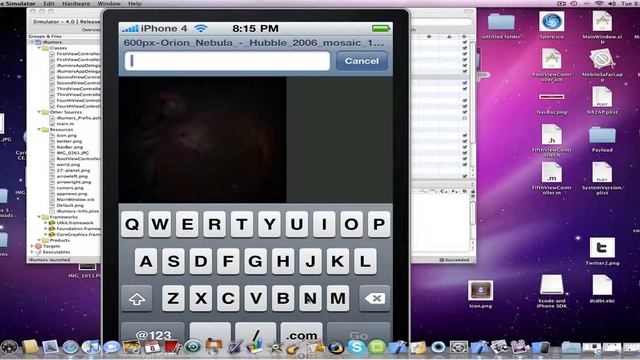
Task: Select Icon.png desktop file
Action: tap(480, 294)
